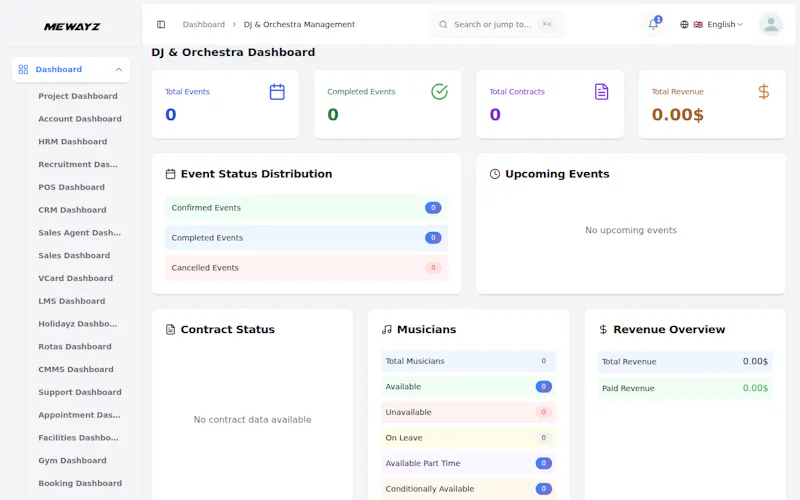Select POS Dashboard in sidebar
The height and width of the screenshot is (500, 800).
(71, 187)
